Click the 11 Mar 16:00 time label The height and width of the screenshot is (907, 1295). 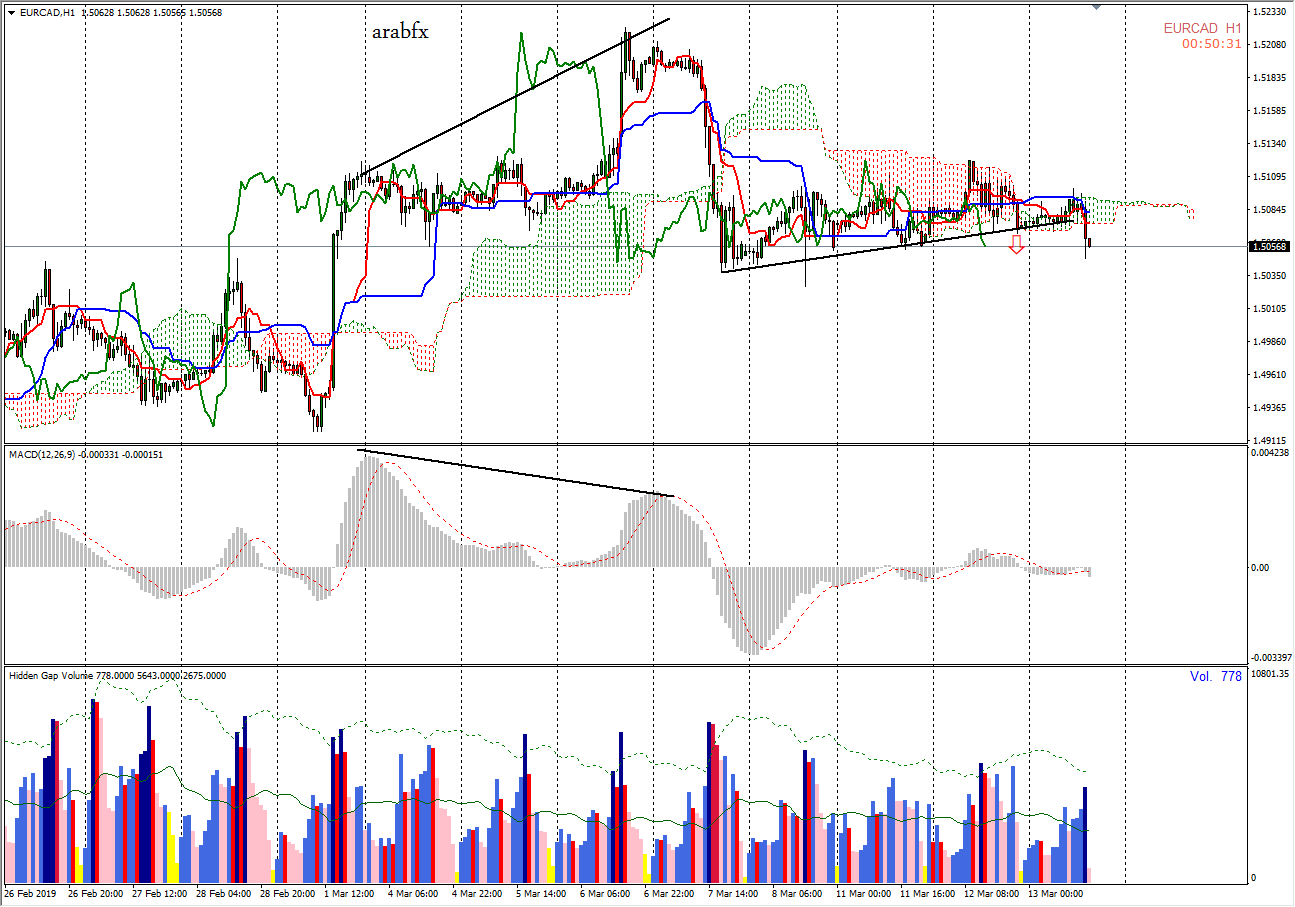click(x=927, y=893)
